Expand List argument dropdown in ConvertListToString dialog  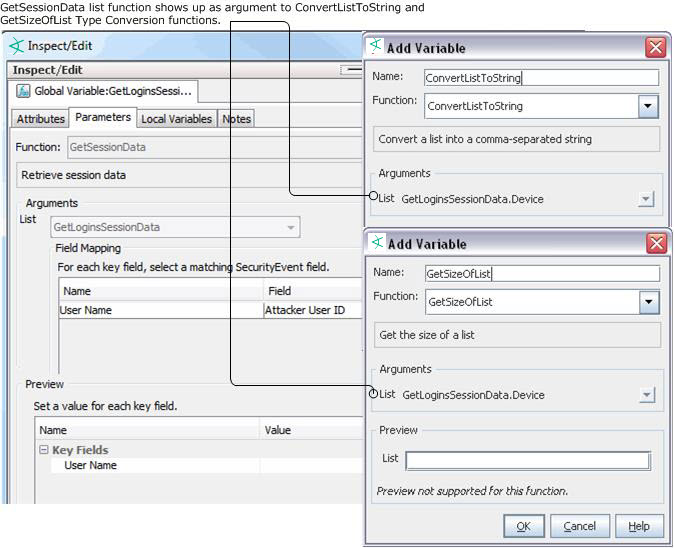pyautogui.click(x=646, y=199)
